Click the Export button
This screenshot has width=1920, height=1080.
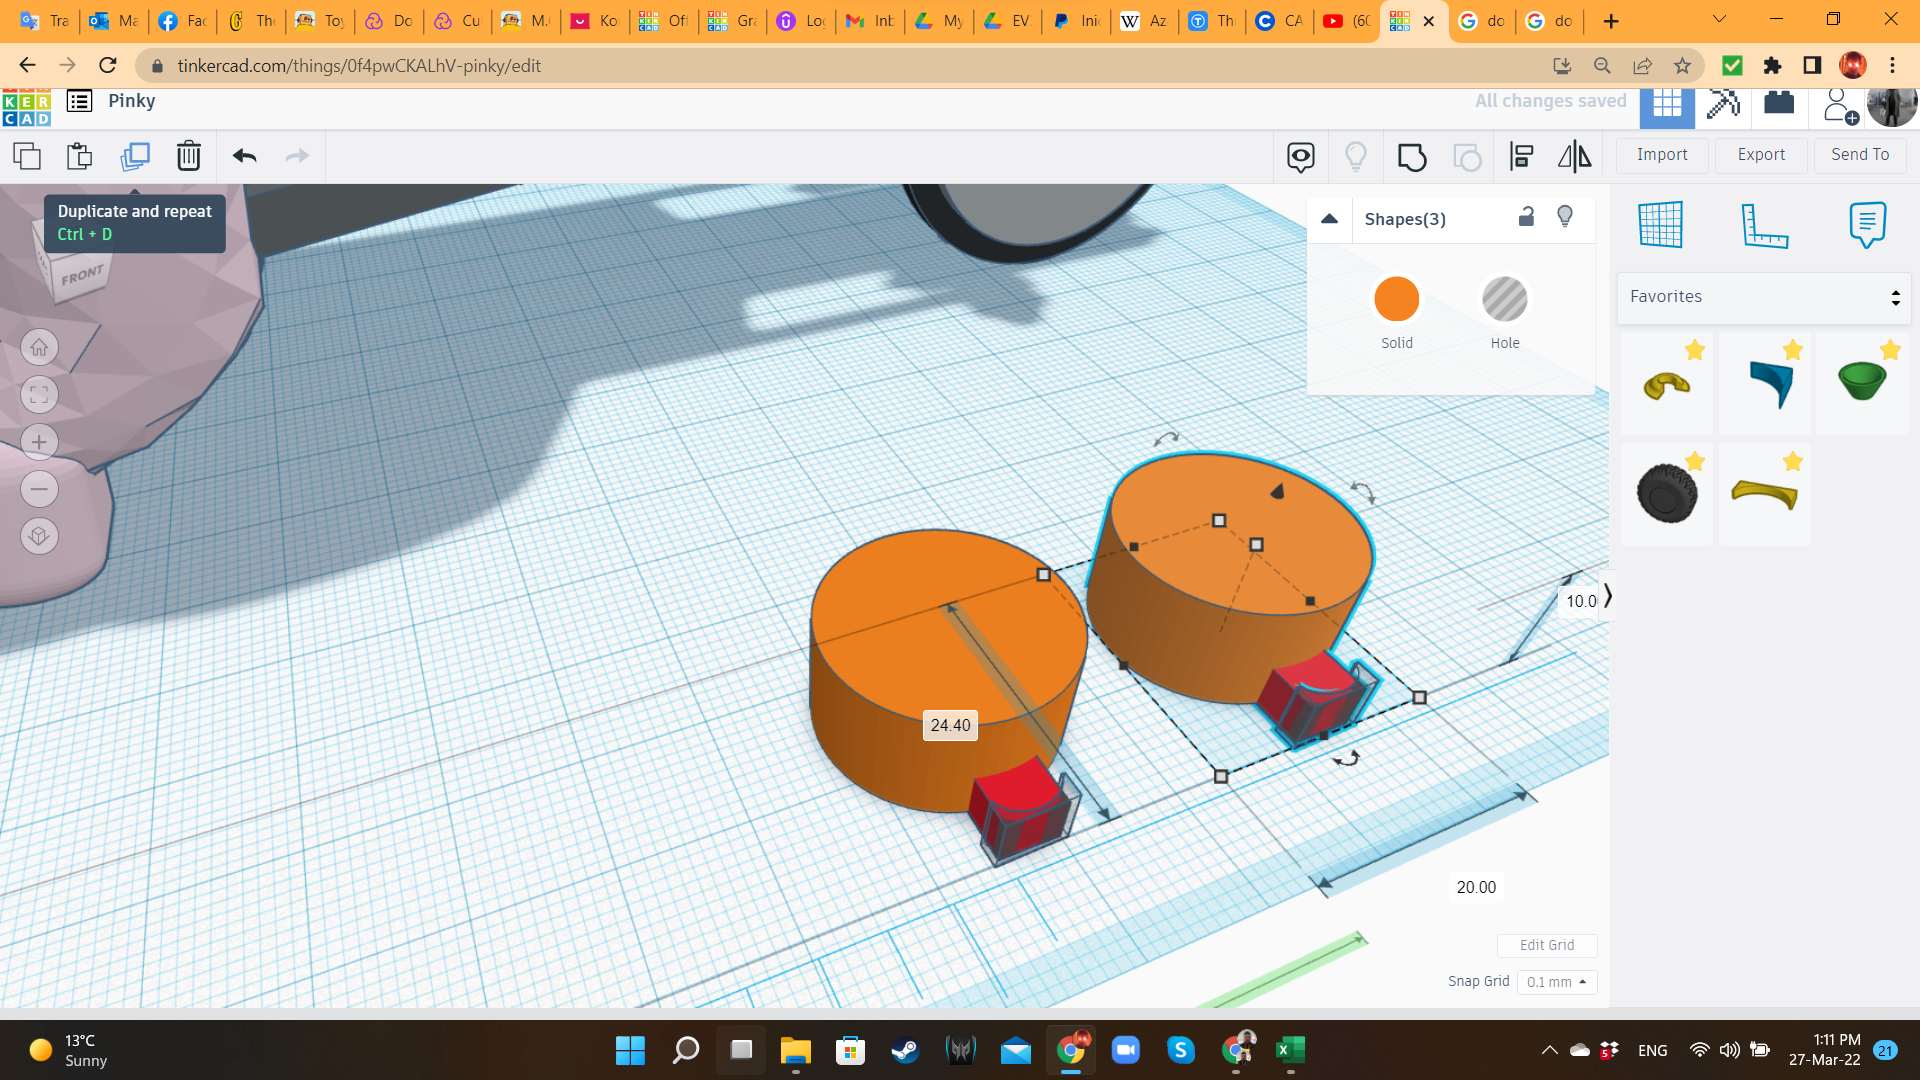point(1761,155)
